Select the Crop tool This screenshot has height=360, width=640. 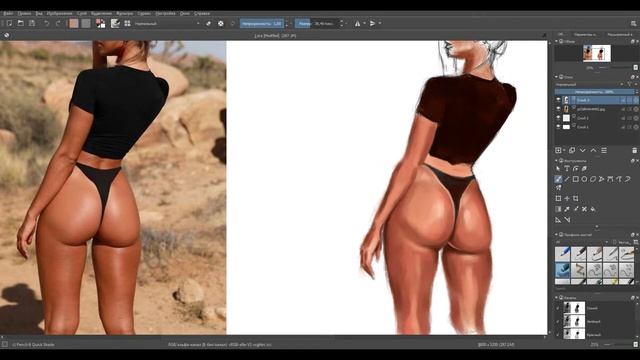pos(576,198)
